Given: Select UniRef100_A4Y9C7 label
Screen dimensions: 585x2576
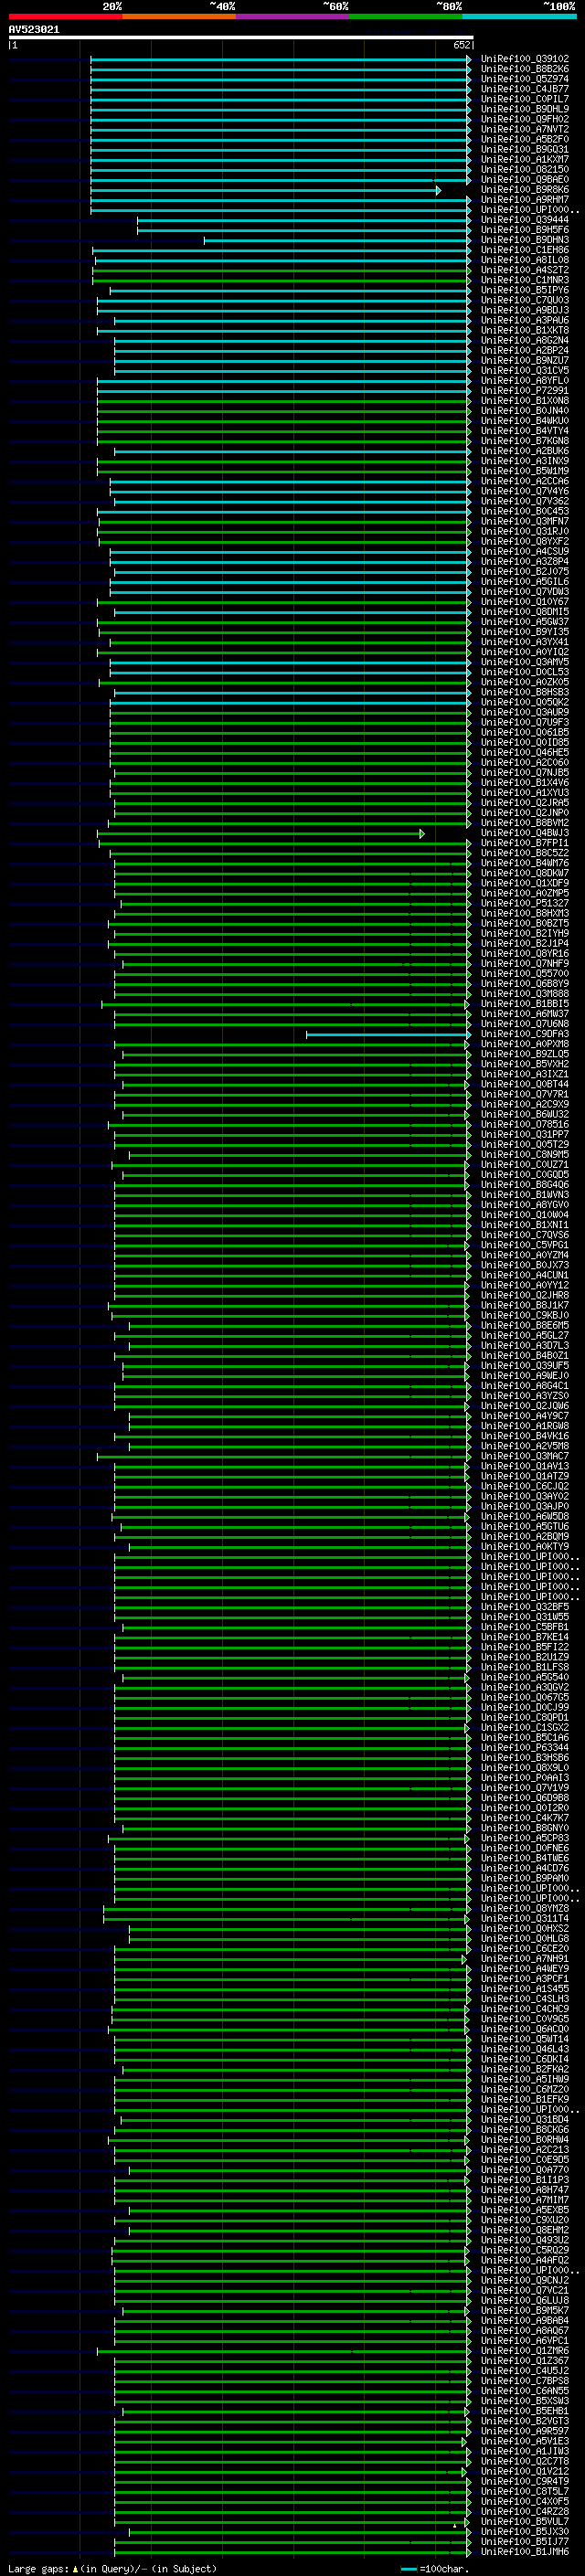Looking at the screenshot, I should click(x=525, y=1416).
